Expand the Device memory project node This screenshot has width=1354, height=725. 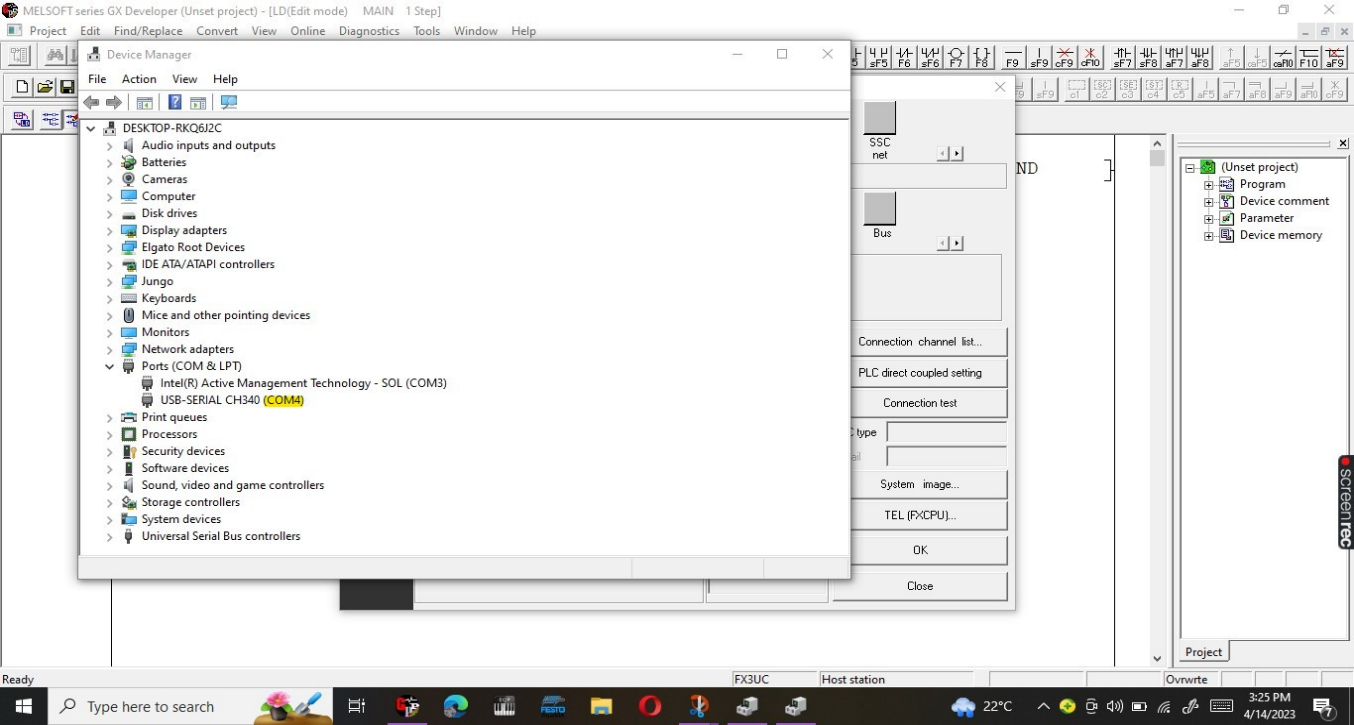point(1208,236)
